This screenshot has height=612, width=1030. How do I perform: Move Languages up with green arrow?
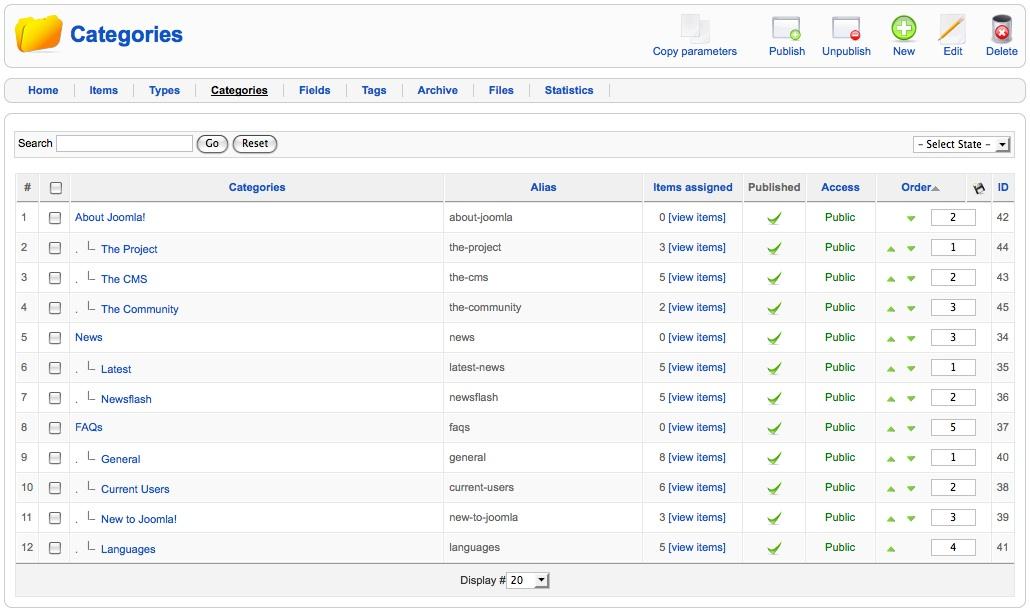tap(891, 549)
